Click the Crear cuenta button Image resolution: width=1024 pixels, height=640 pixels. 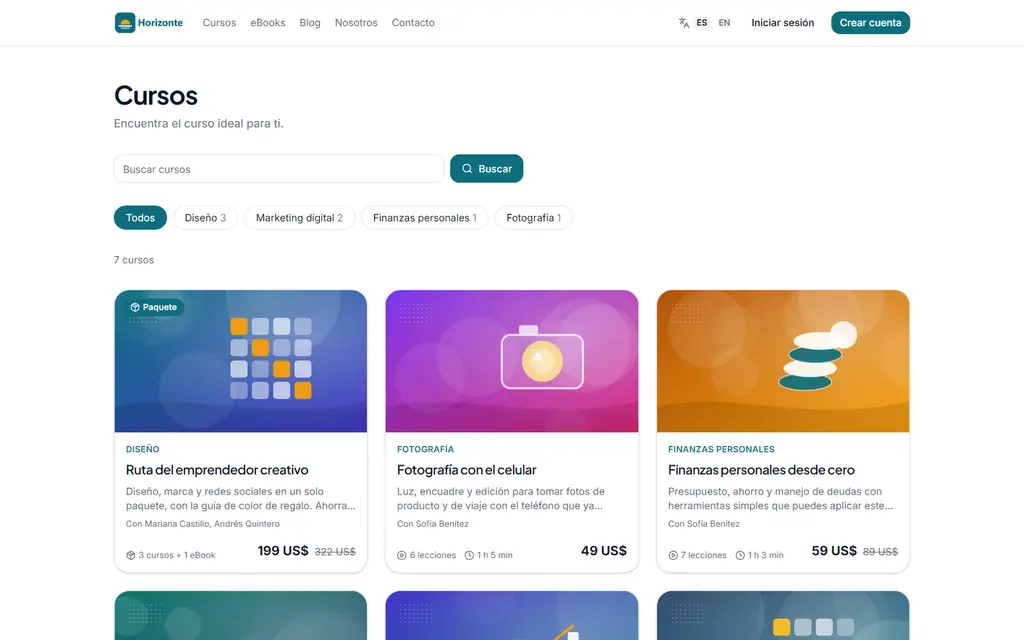[x=870, y=23]
